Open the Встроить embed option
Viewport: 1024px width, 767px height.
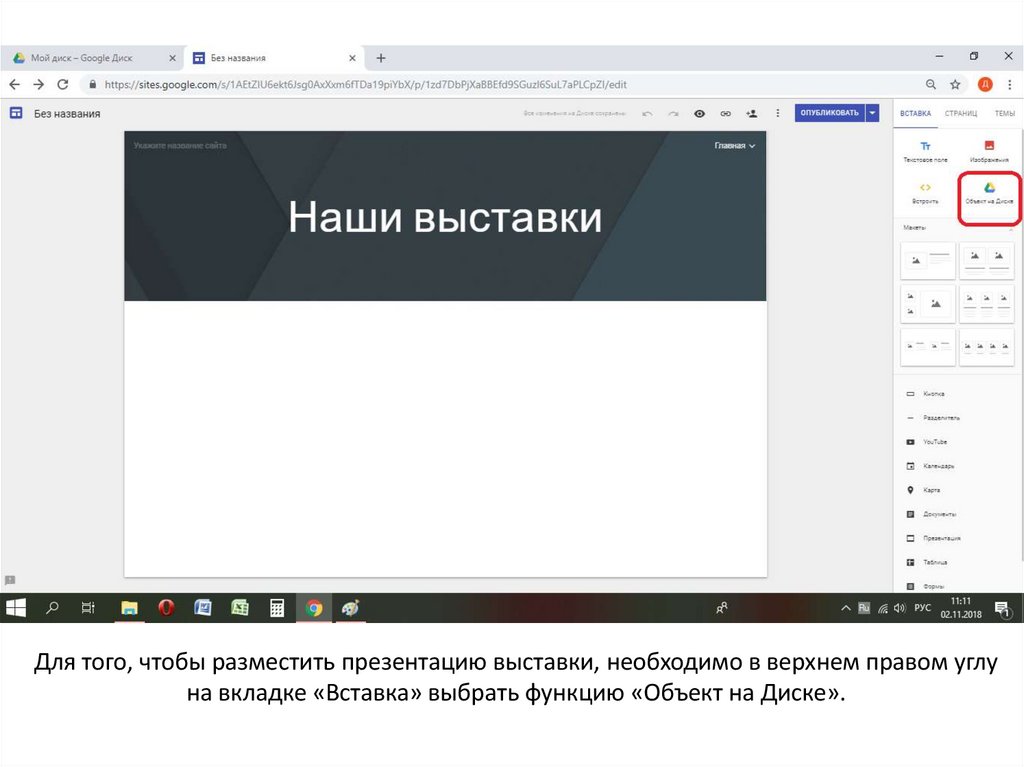coord(925,193)
